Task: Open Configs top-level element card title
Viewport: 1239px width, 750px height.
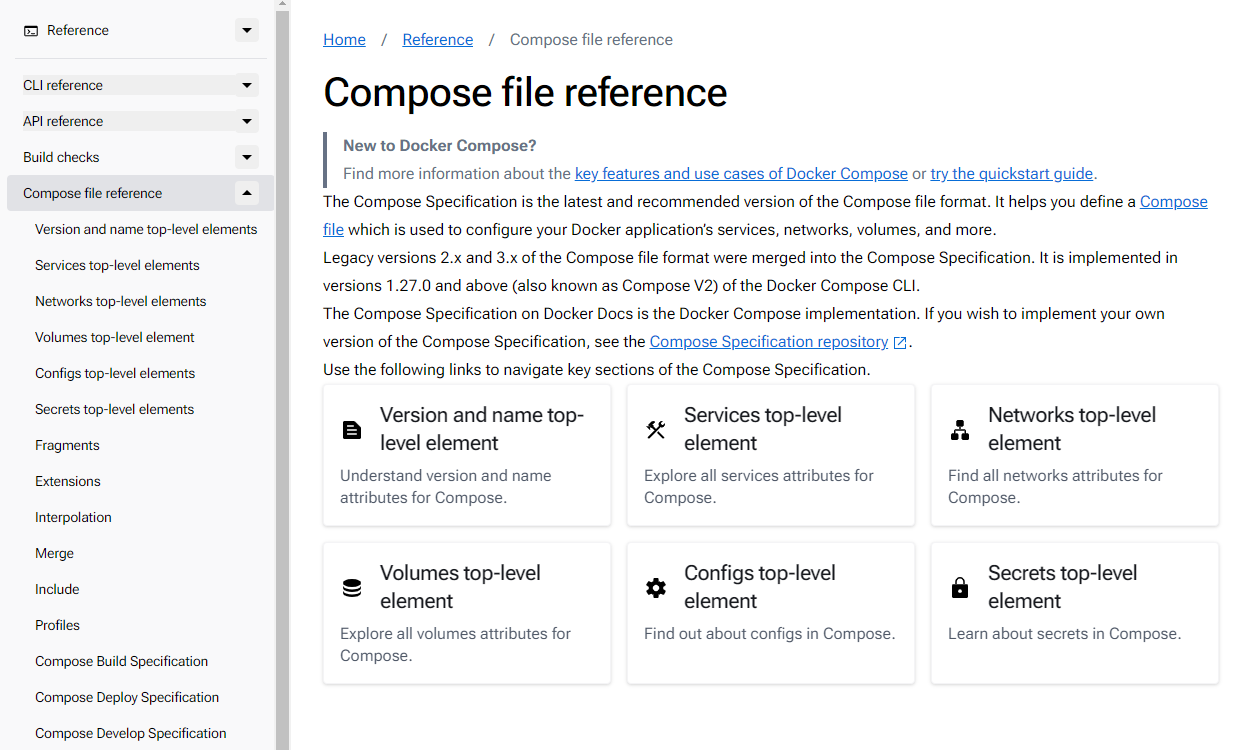Action: tap(760, 587)
